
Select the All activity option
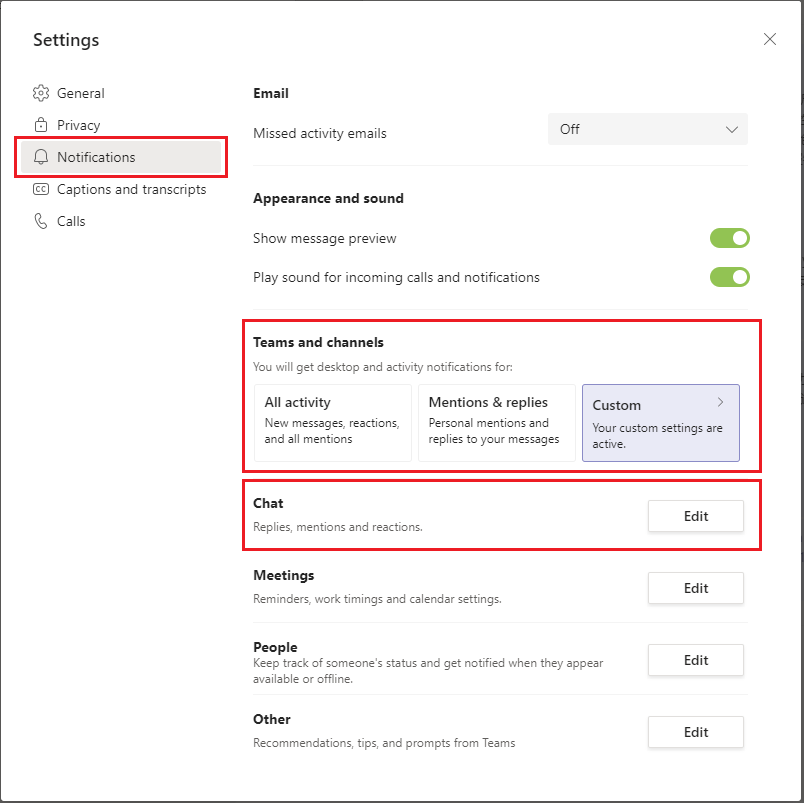[333, 423]
